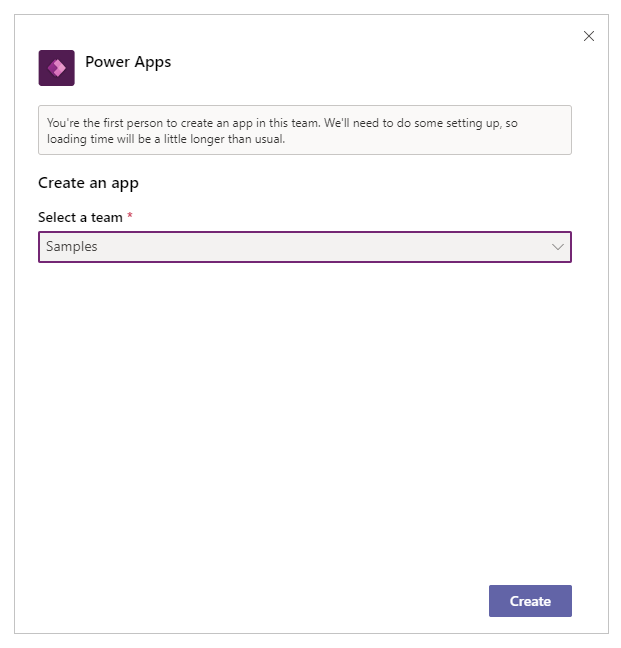Open the Select a team dropdown
This screenshot has height=648, width=621.
click(x=305, y=247)
